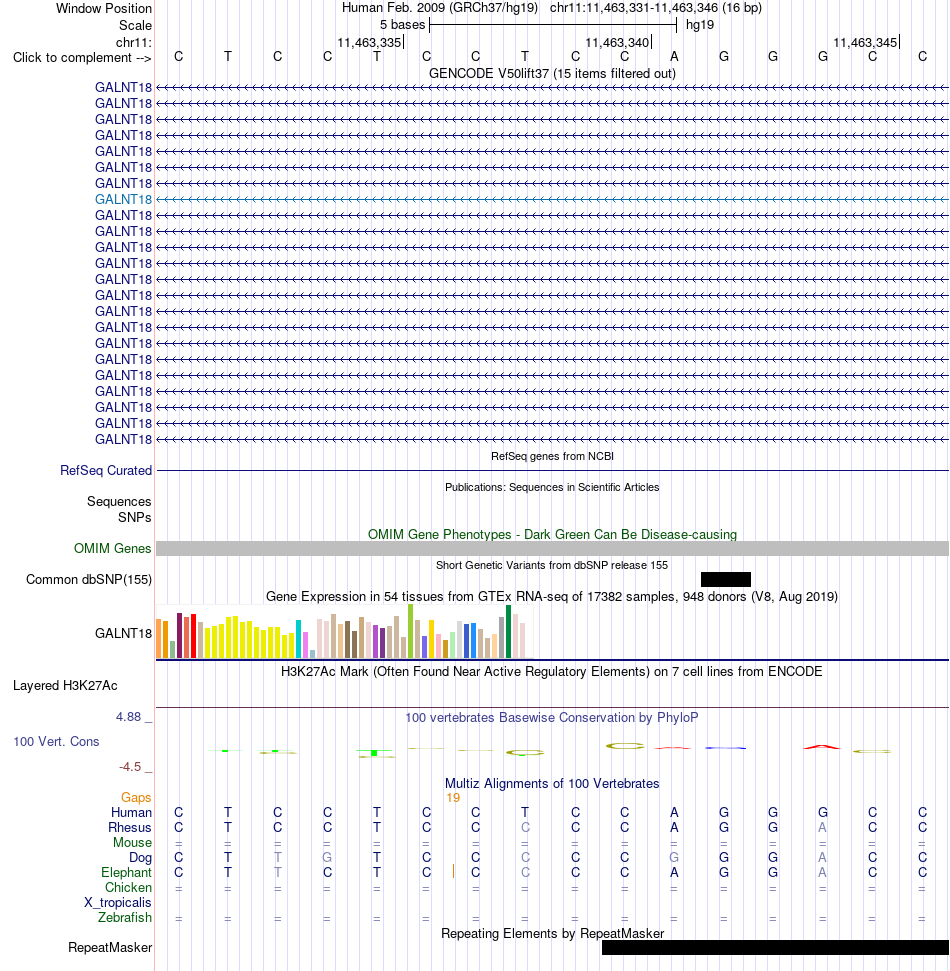
Task: Click the RefSeq Curated track label
Action: [x=106, y=471]
